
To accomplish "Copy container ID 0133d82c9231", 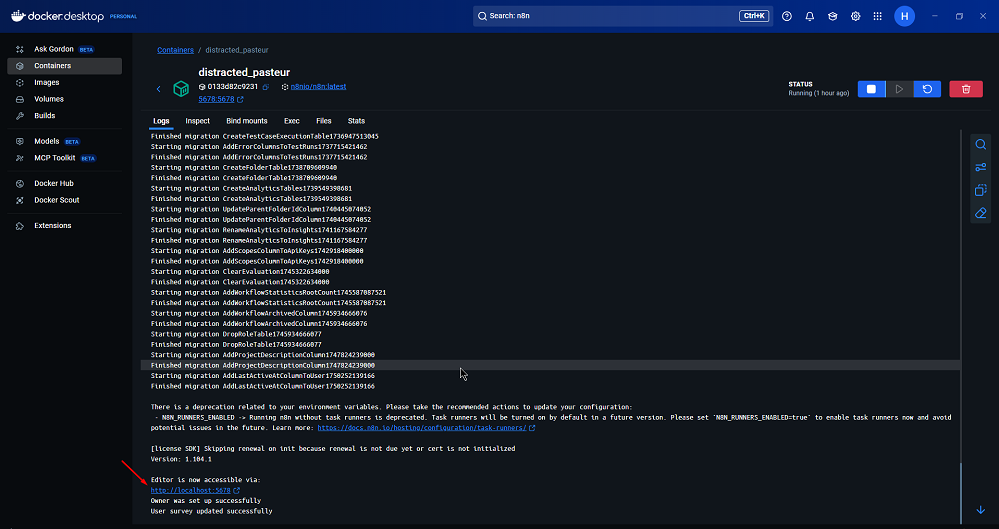I will pos(266,87).
